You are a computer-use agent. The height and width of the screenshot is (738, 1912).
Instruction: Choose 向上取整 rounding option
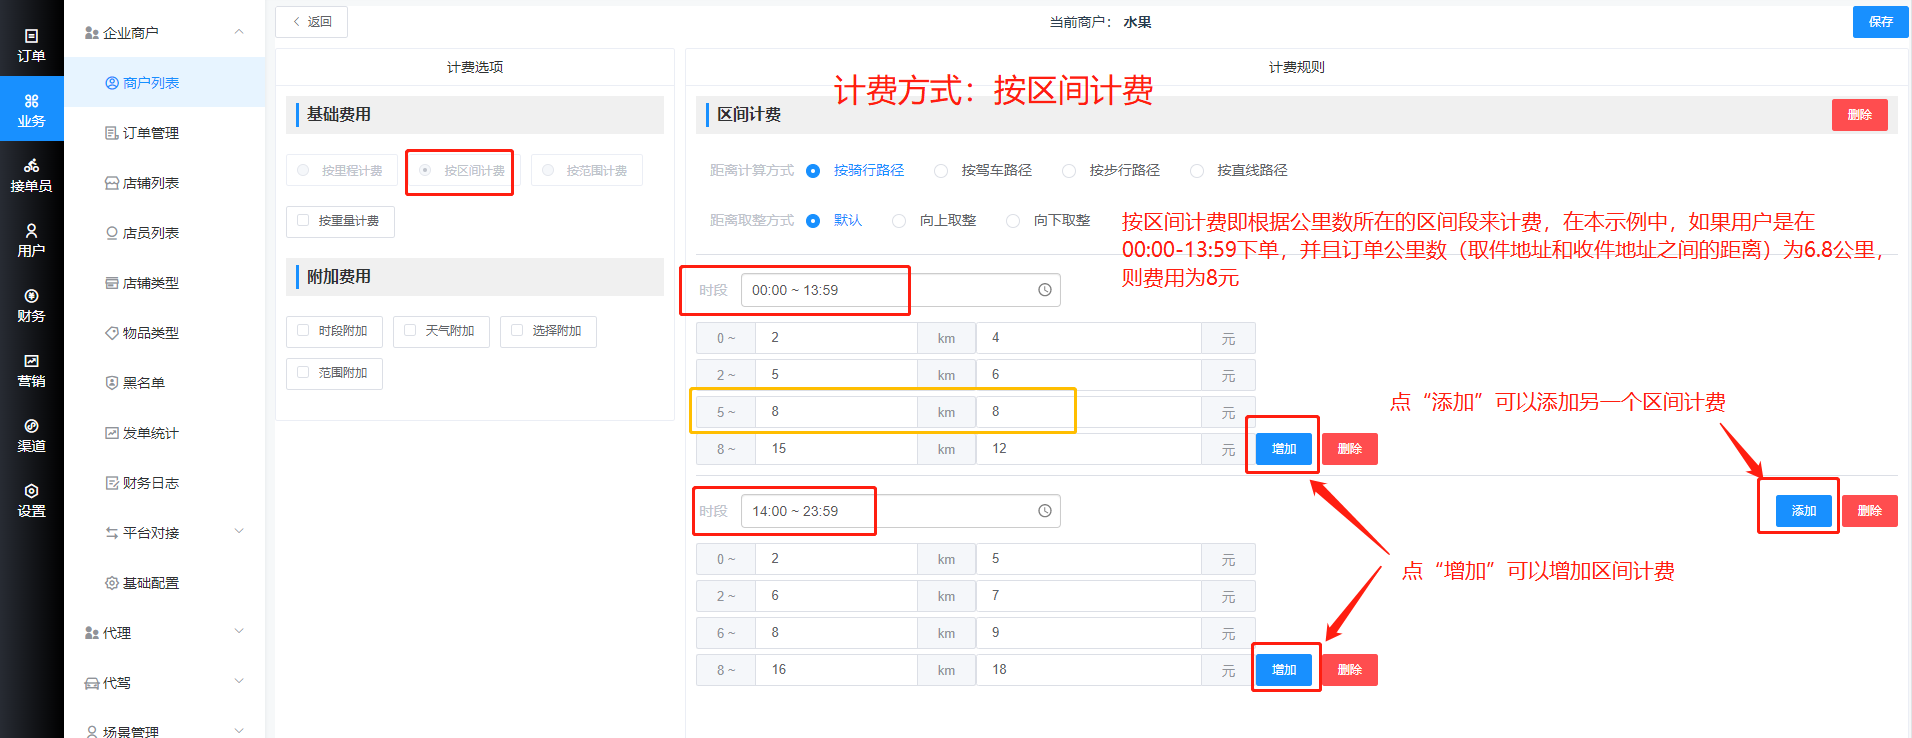(899, 221)
